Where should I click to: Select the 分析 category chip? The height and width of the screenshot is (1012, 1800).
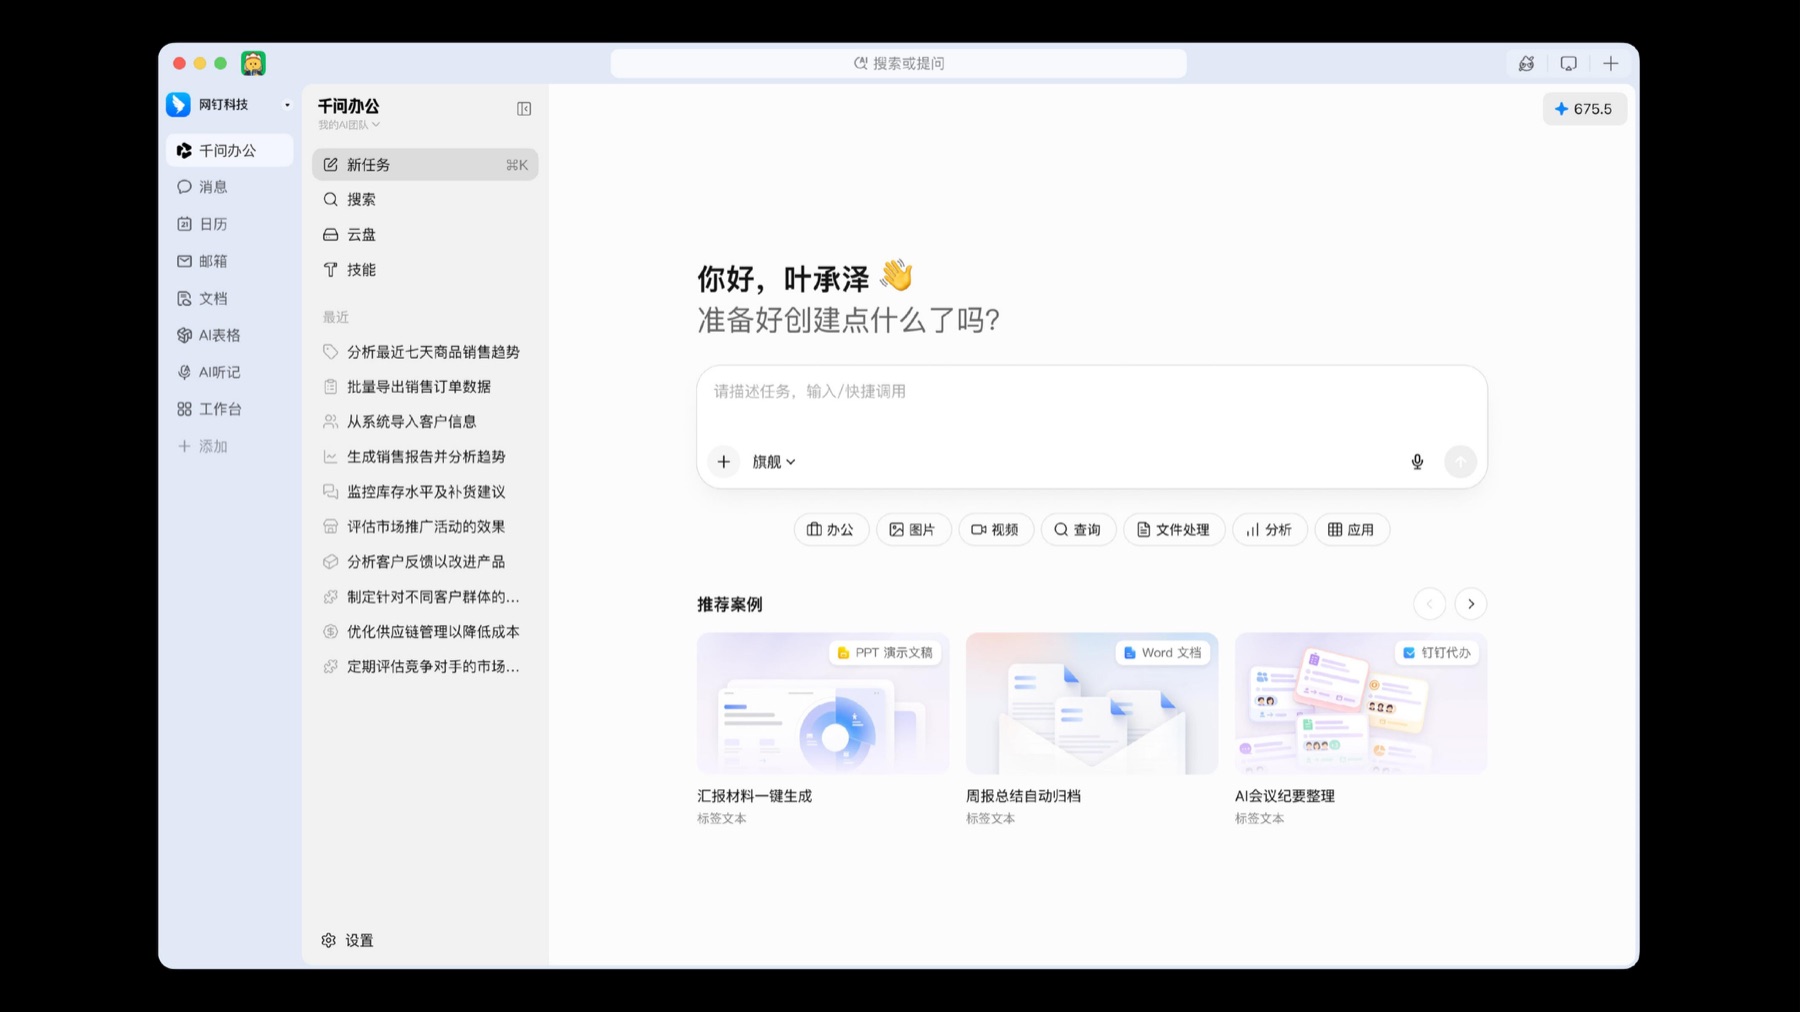point(1270,530)
